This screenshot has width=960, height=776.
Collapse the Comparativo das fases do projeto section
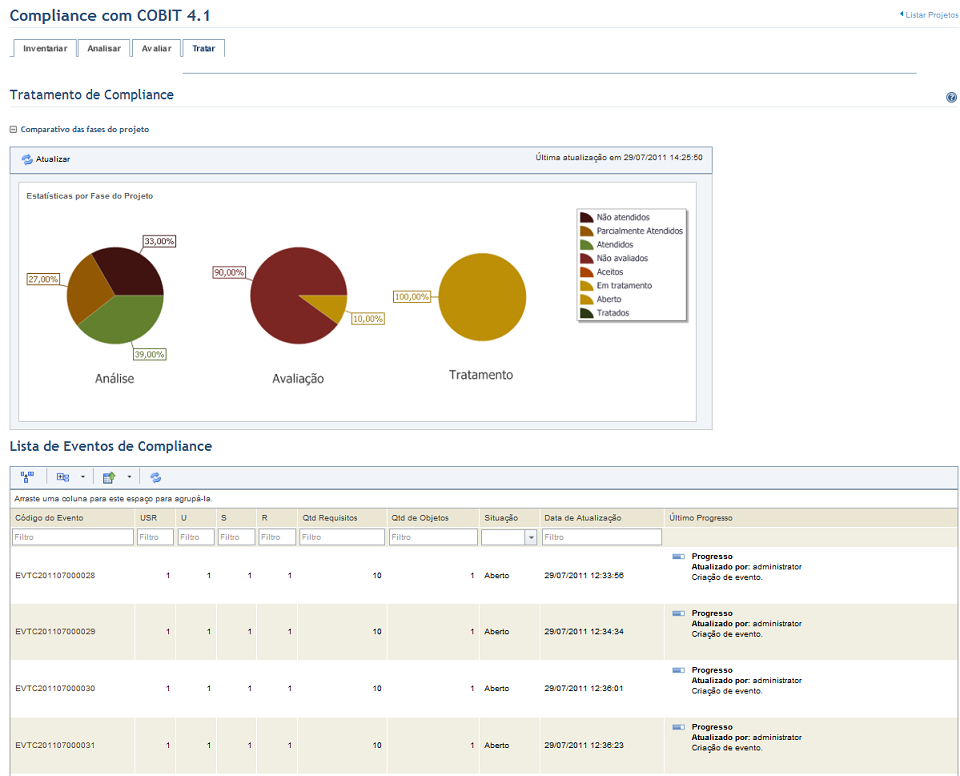(x=13, y=129)
